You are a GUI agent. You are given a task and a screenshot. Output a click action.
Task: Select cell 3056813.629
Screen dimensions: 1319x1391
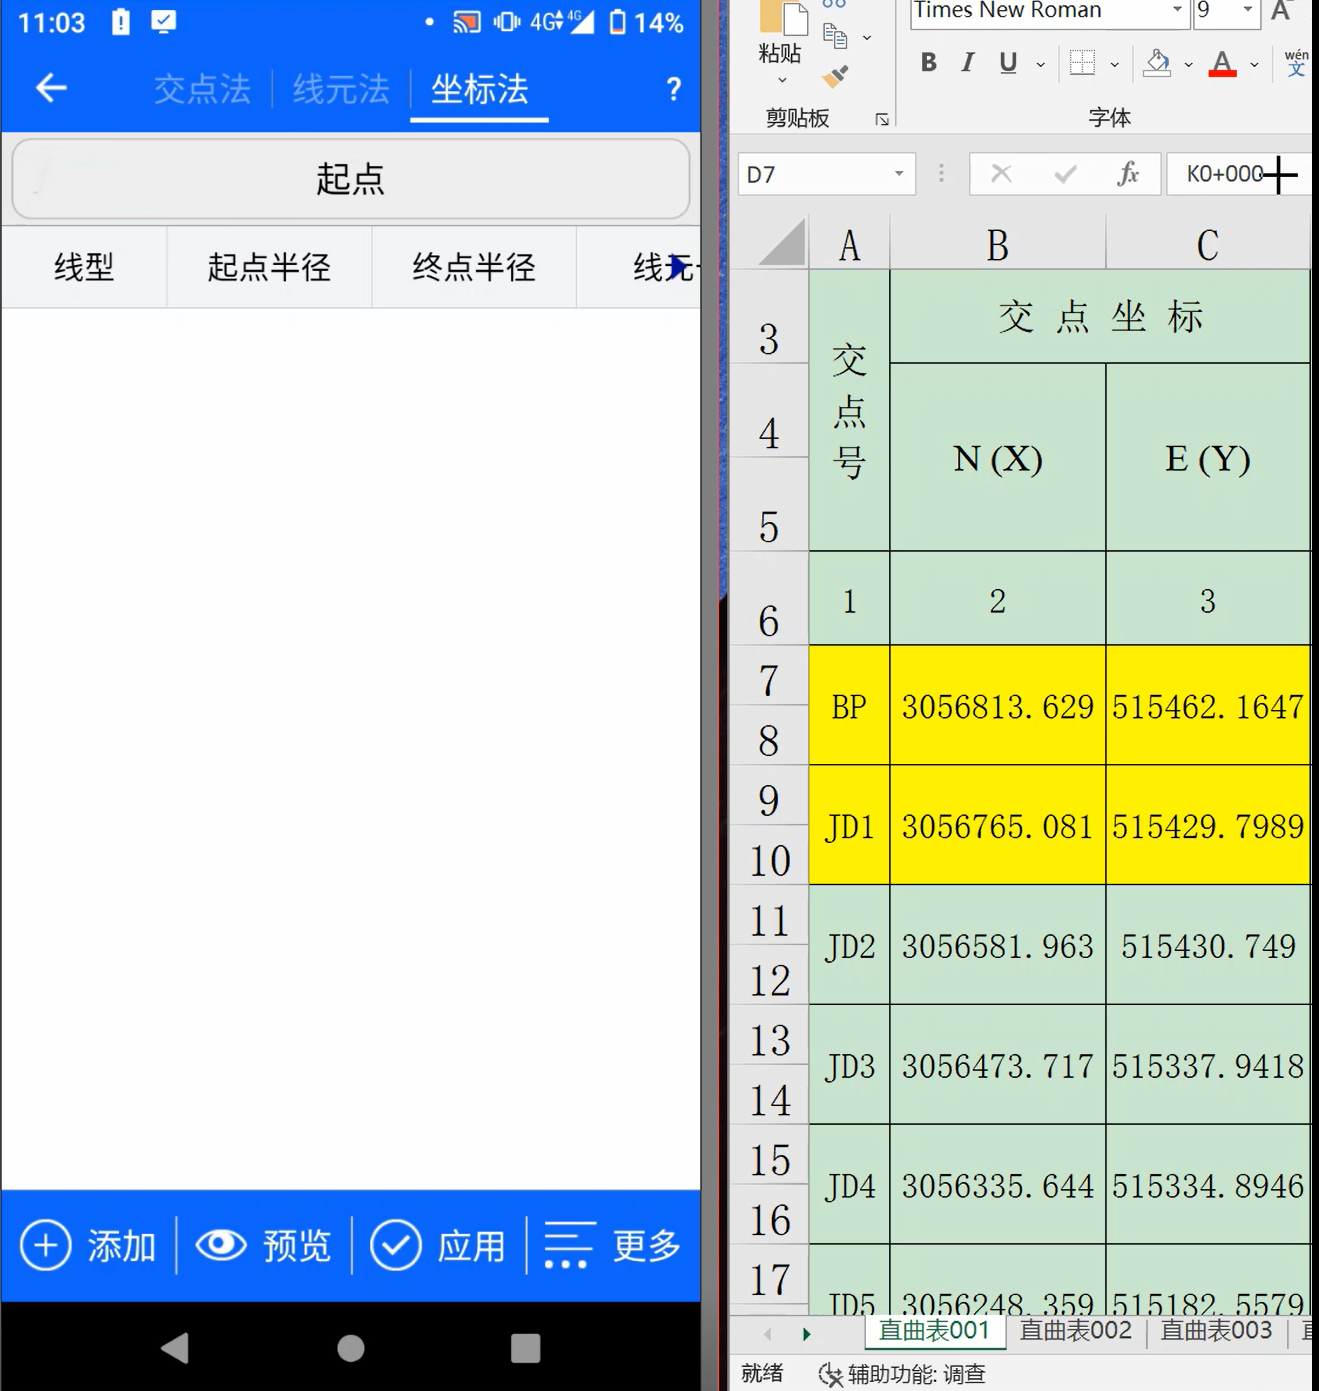(x=998, y=706)
